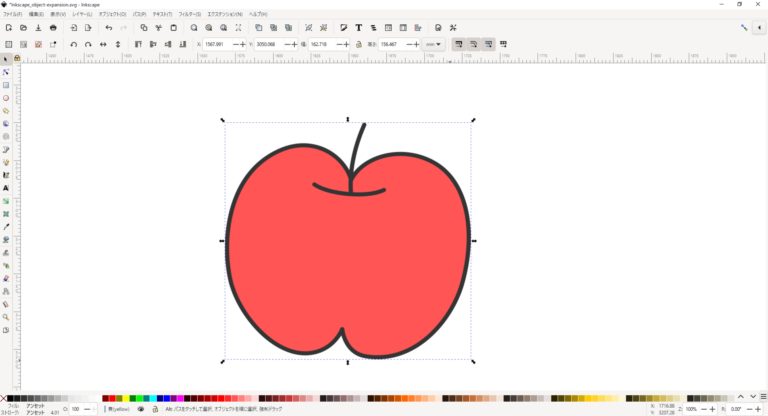
Task: Open the color palette options menu
Action: click(762, 398)
